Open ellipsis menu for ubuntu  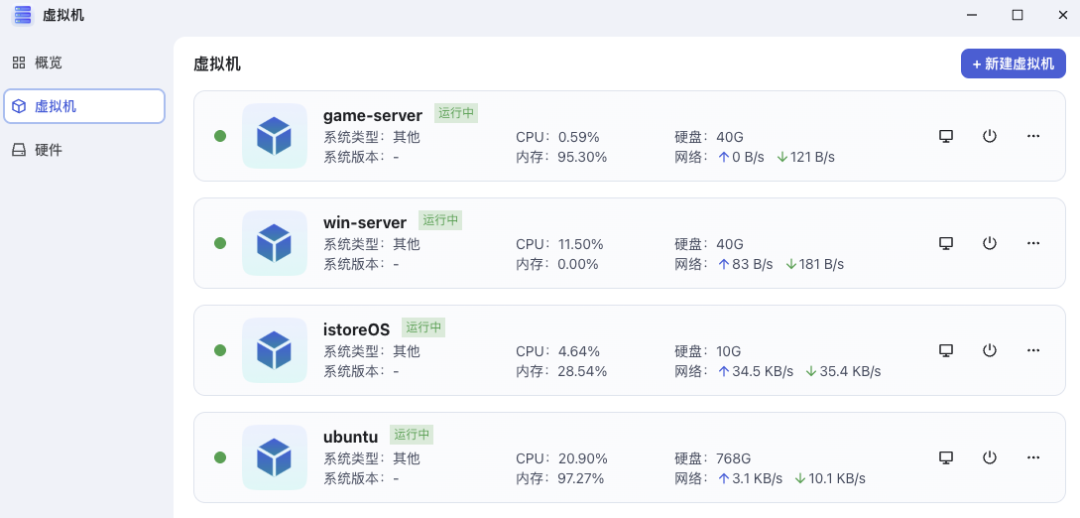[x=1032, y=457]
